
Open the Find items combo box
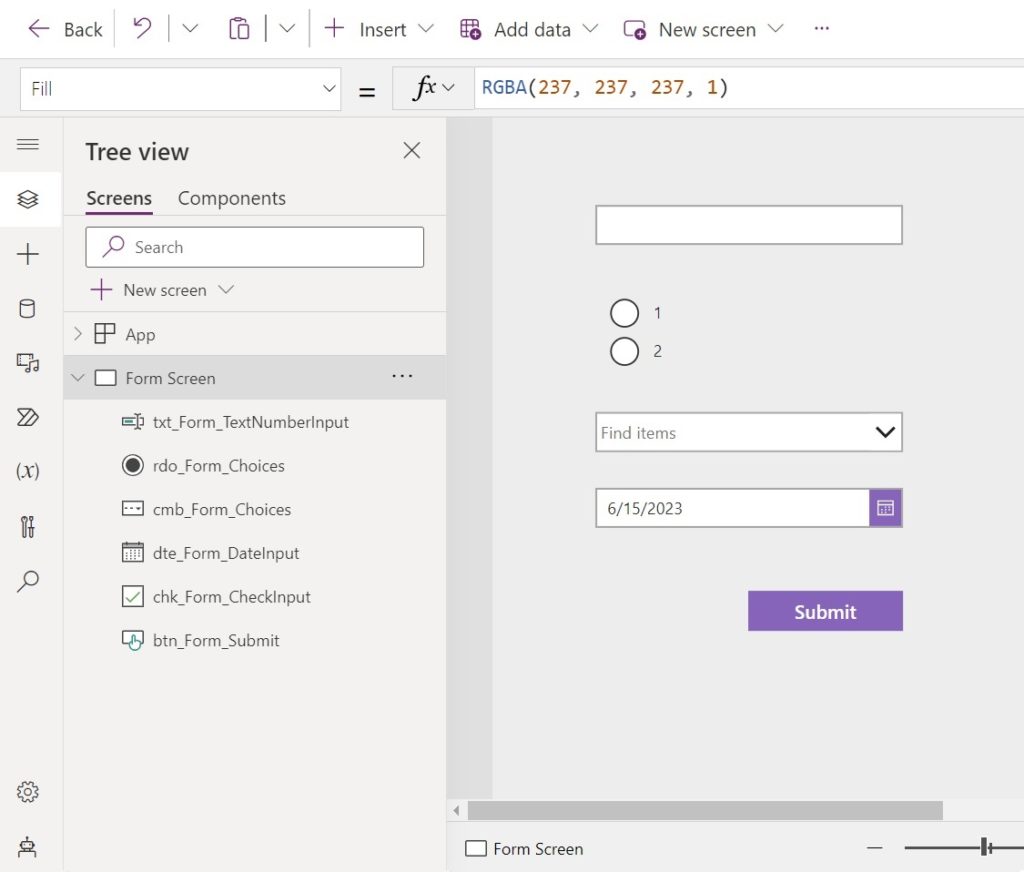click(x=748, y=432)
